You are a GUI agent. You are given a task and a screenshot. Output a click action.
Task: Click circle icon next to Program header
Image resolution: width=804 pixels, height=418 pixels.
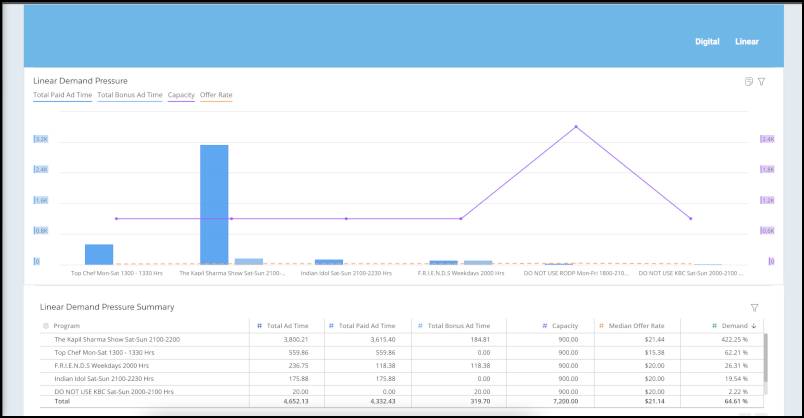[46, 326]
